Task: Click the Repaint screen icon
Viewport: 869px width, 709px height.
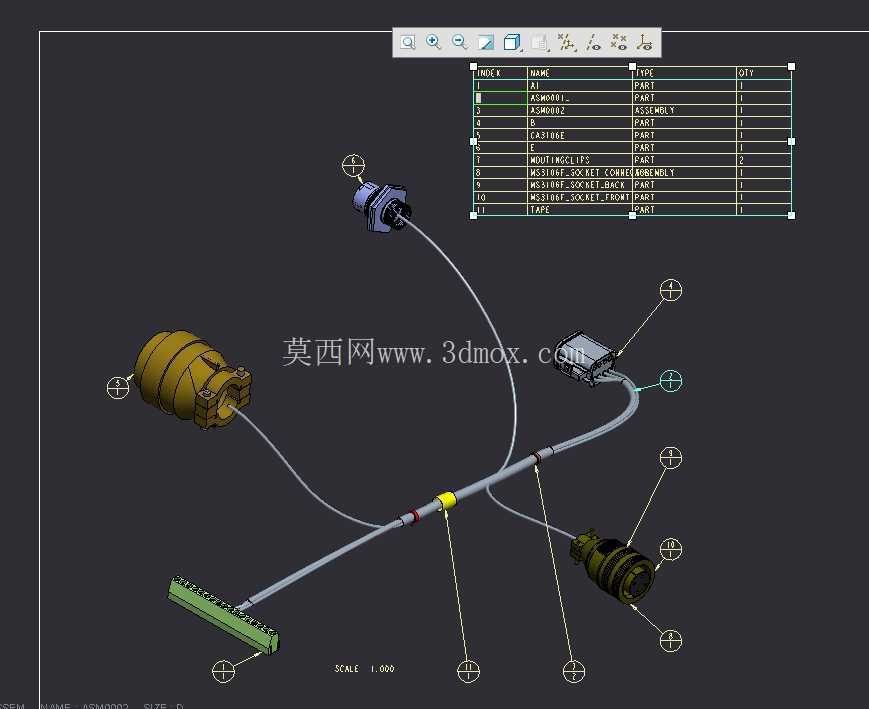Action: coord(486,42)
